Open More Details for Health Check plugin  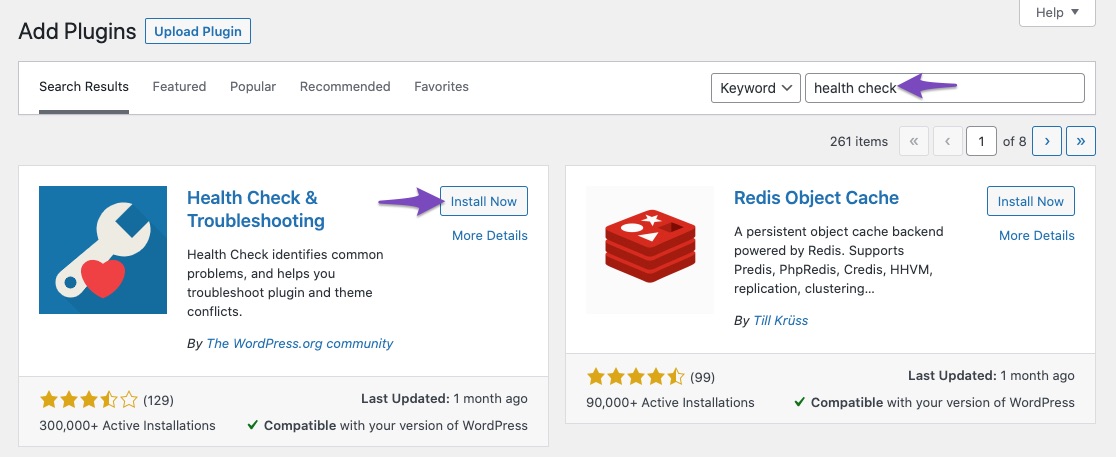[x=490, y=236]
